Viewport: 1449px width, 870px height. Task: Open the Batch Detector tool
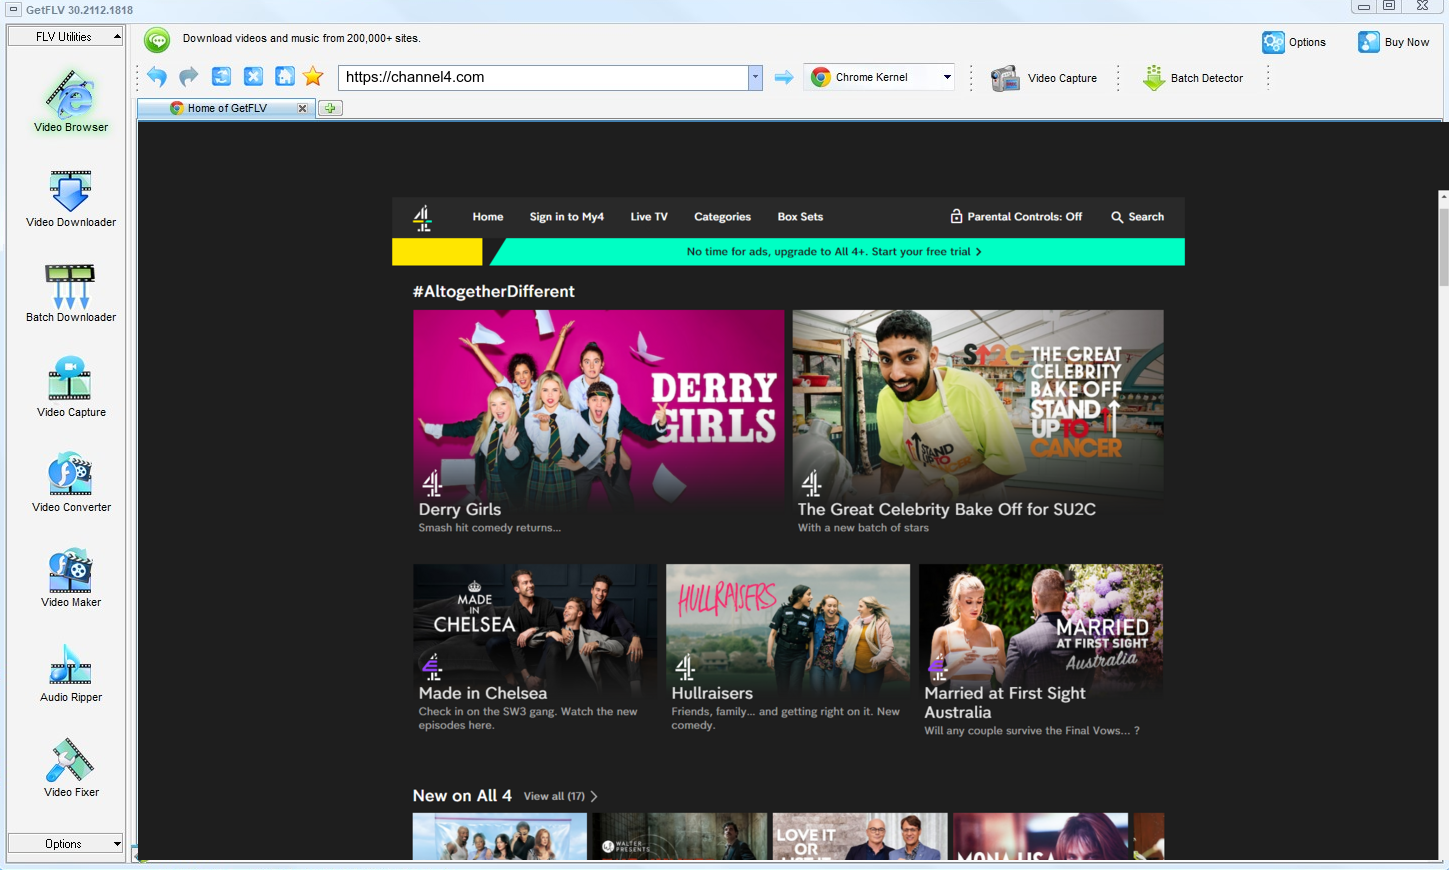[x=1193, y=78]
